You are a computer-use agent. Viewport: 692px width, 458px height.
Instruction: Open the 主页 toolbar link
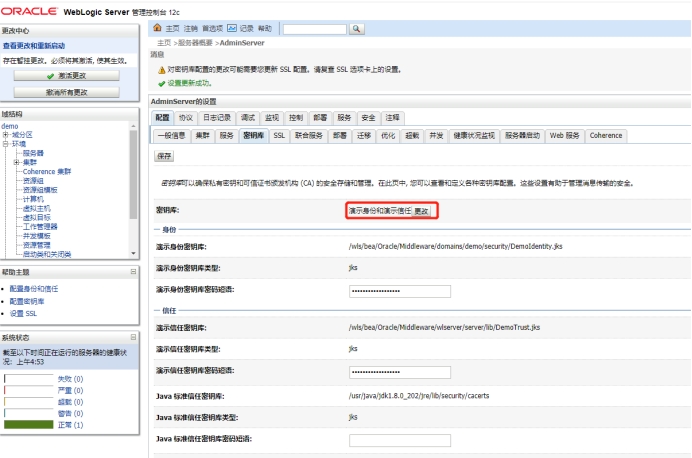(x=173, y=29)
